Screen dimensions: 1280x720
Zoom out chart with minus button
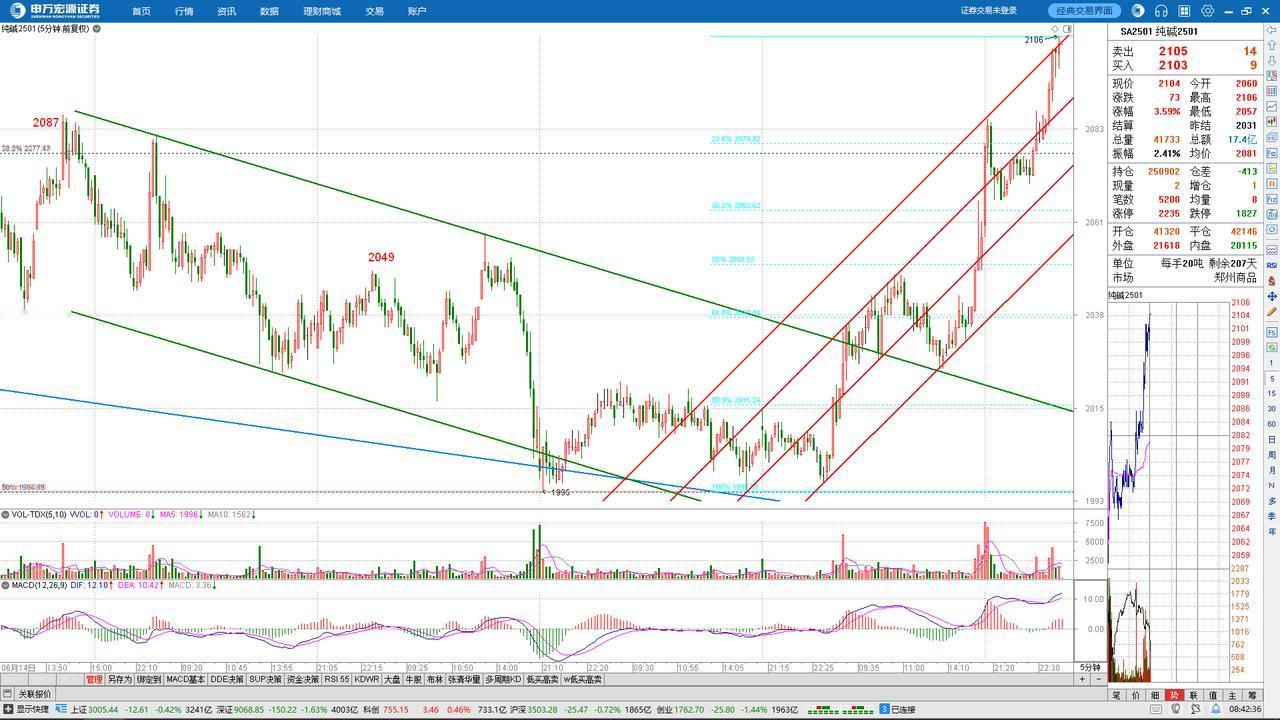[1099, 679]
